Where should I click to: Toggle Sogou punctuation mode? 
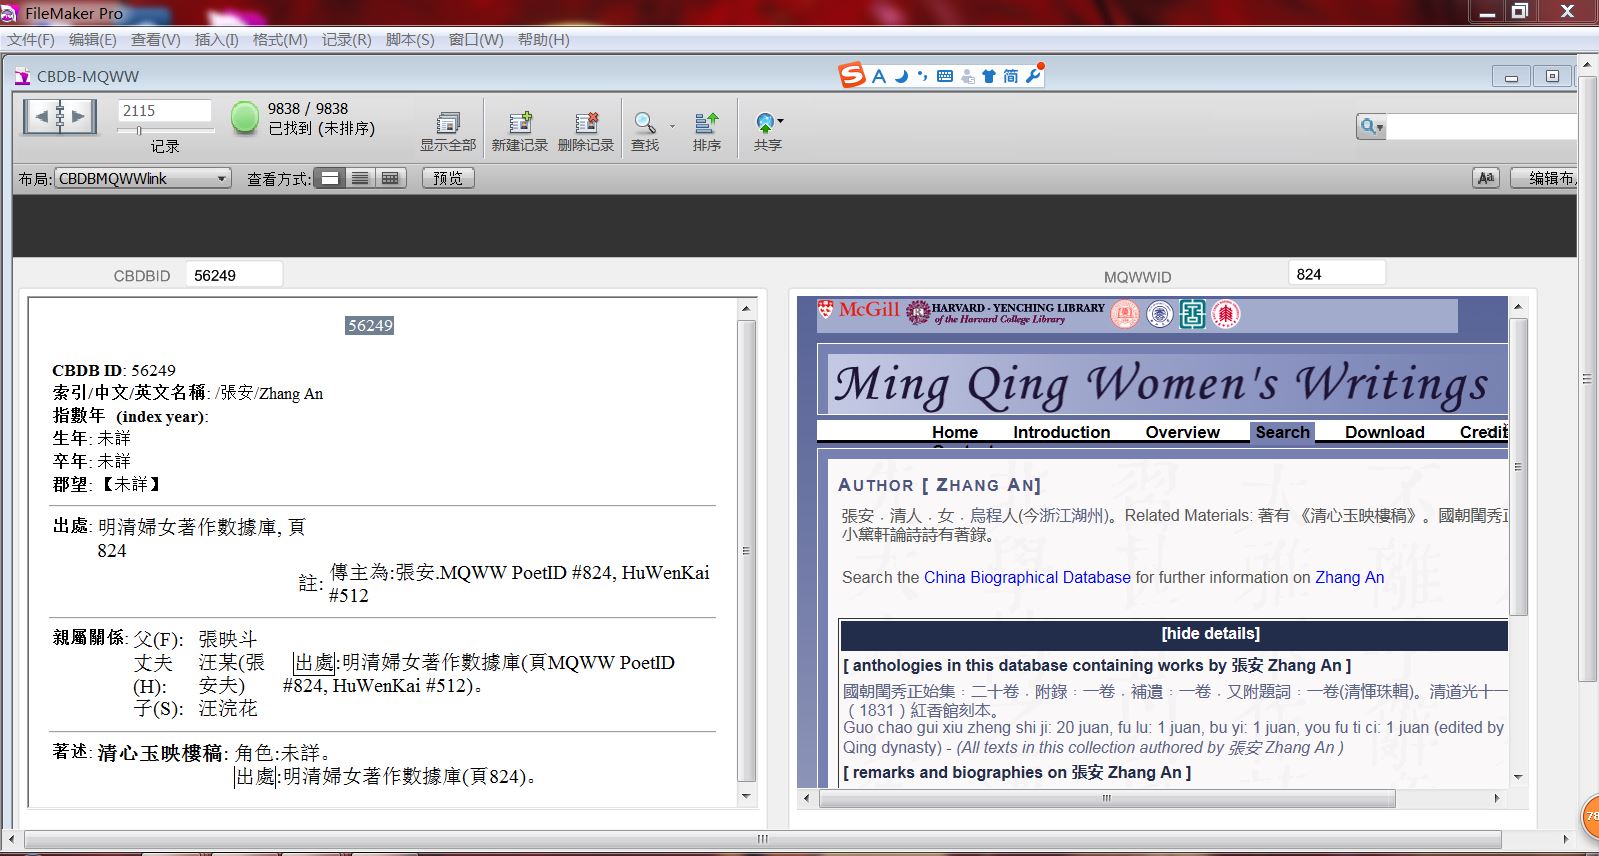click(x=922, y=76)
